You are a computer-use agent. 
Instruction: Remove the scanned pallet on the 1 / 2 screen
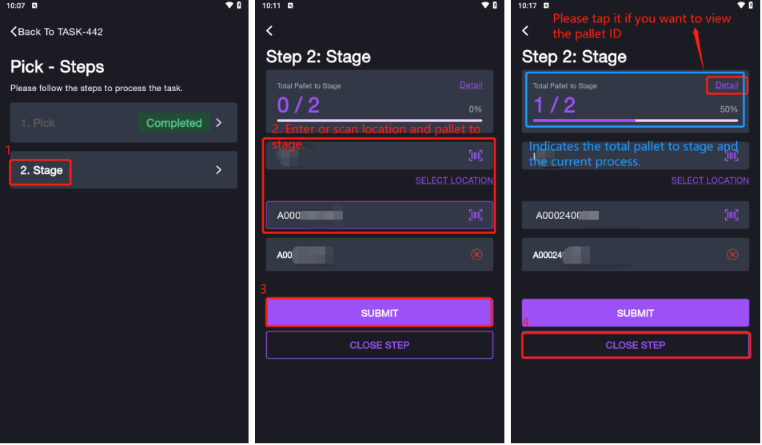[x=732, y=255]
